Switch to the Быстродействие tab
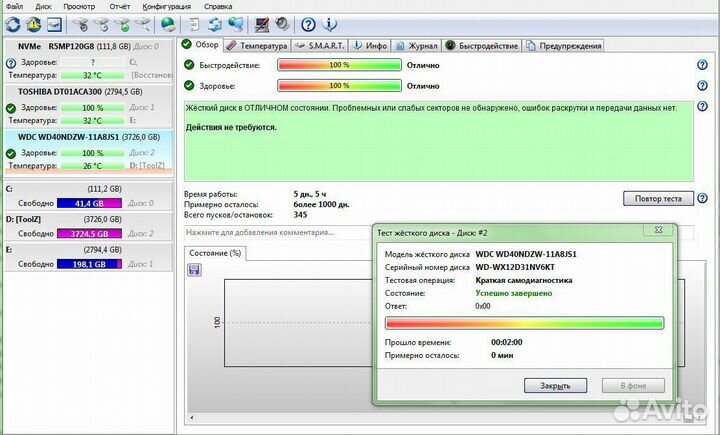This screenshot has height=435, width=720. [x=482, y=45]
